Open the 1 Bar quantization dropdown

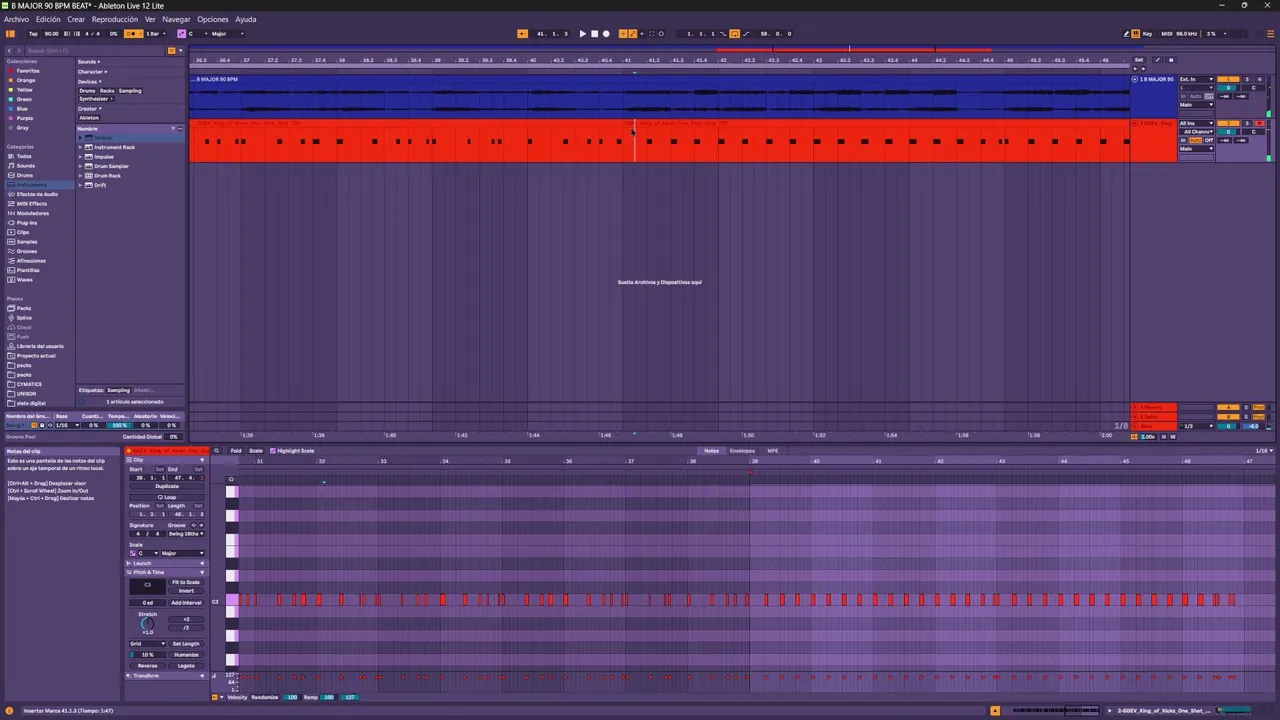156,34
